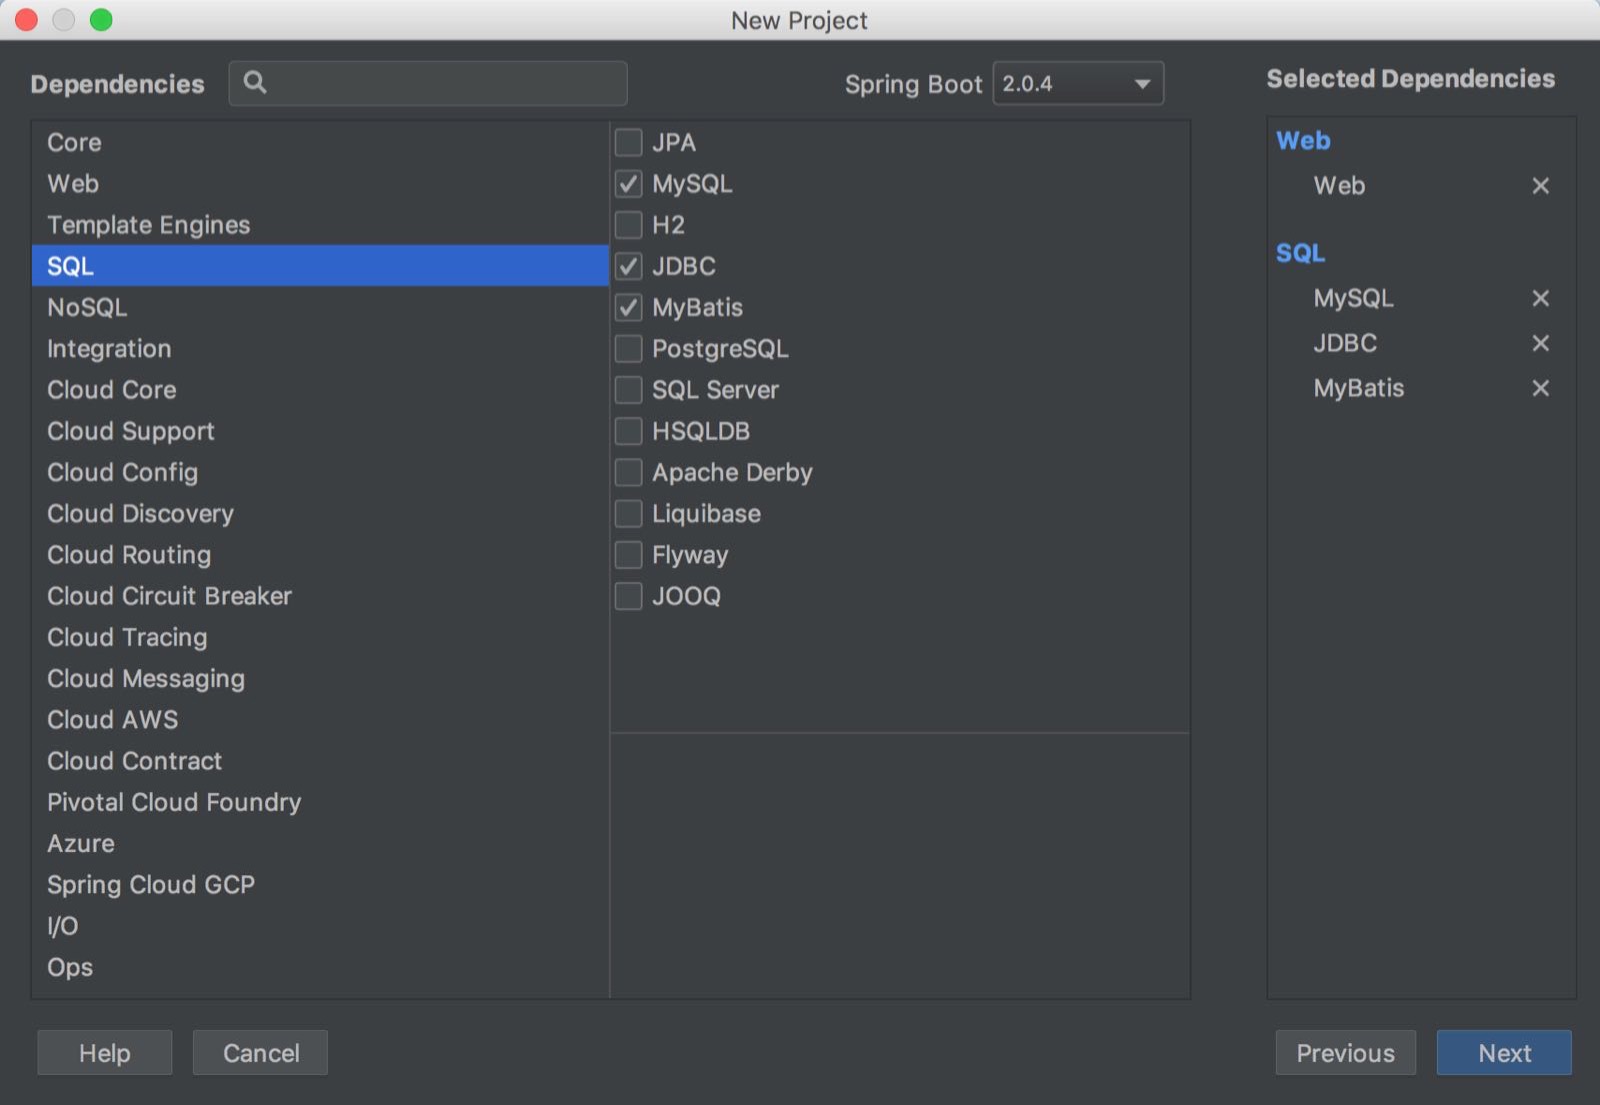Tick the HSQLDB checkbox

click(628, 431)
